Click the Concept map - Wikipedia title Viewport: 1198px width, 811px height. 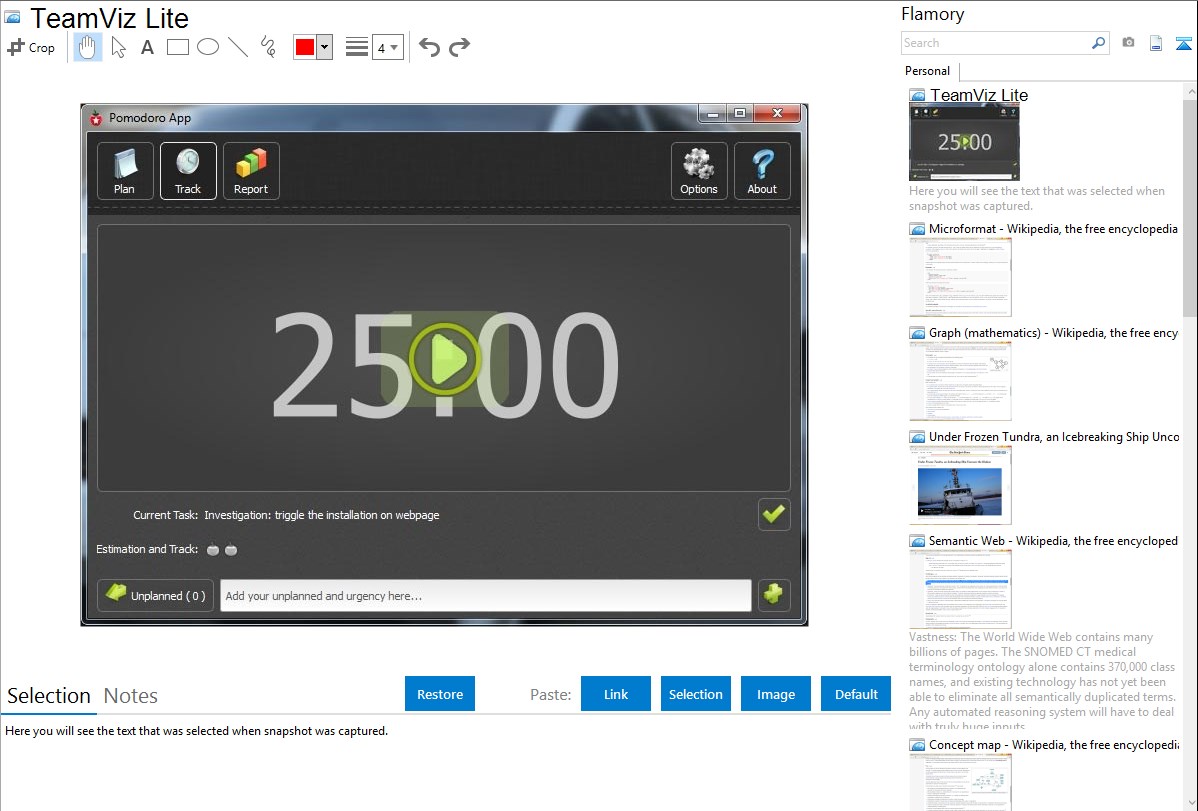(1053, 744)
